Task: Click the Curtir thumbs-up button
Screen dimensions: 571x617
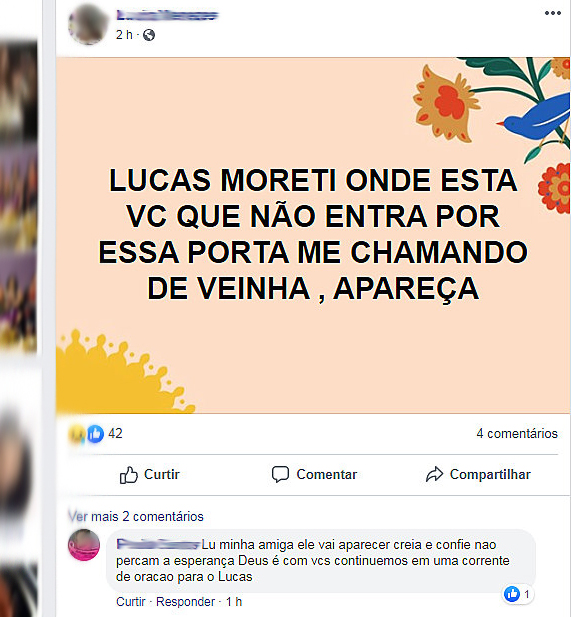Action: click(x=150, y=475)
